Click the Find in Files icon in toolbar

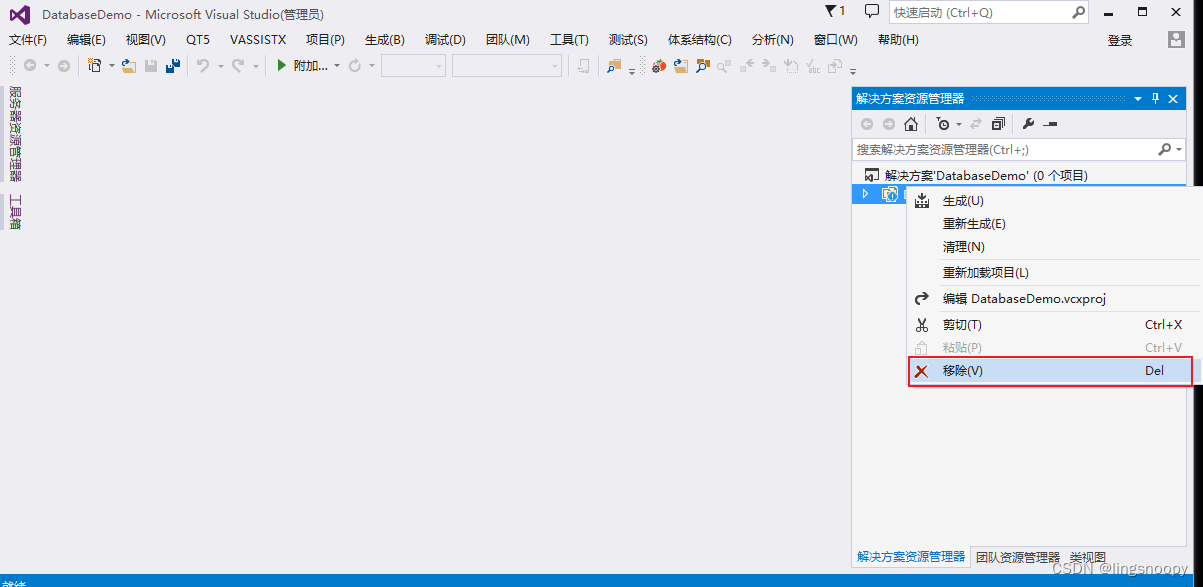[613, 66]
